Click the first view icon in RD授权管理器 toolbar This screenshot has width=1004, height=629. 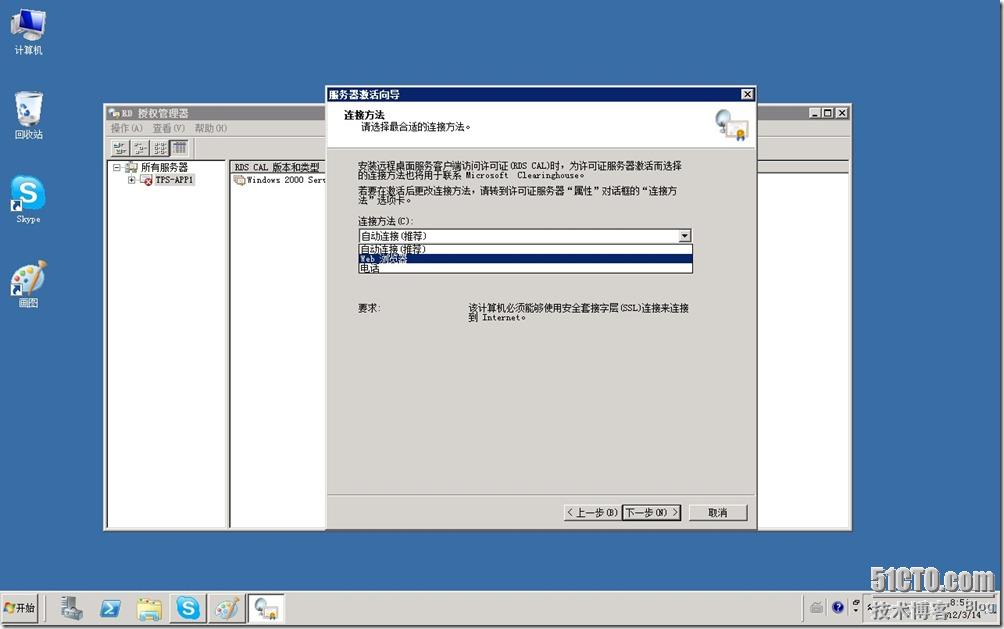pyautogui.click(x=120, y=148)
